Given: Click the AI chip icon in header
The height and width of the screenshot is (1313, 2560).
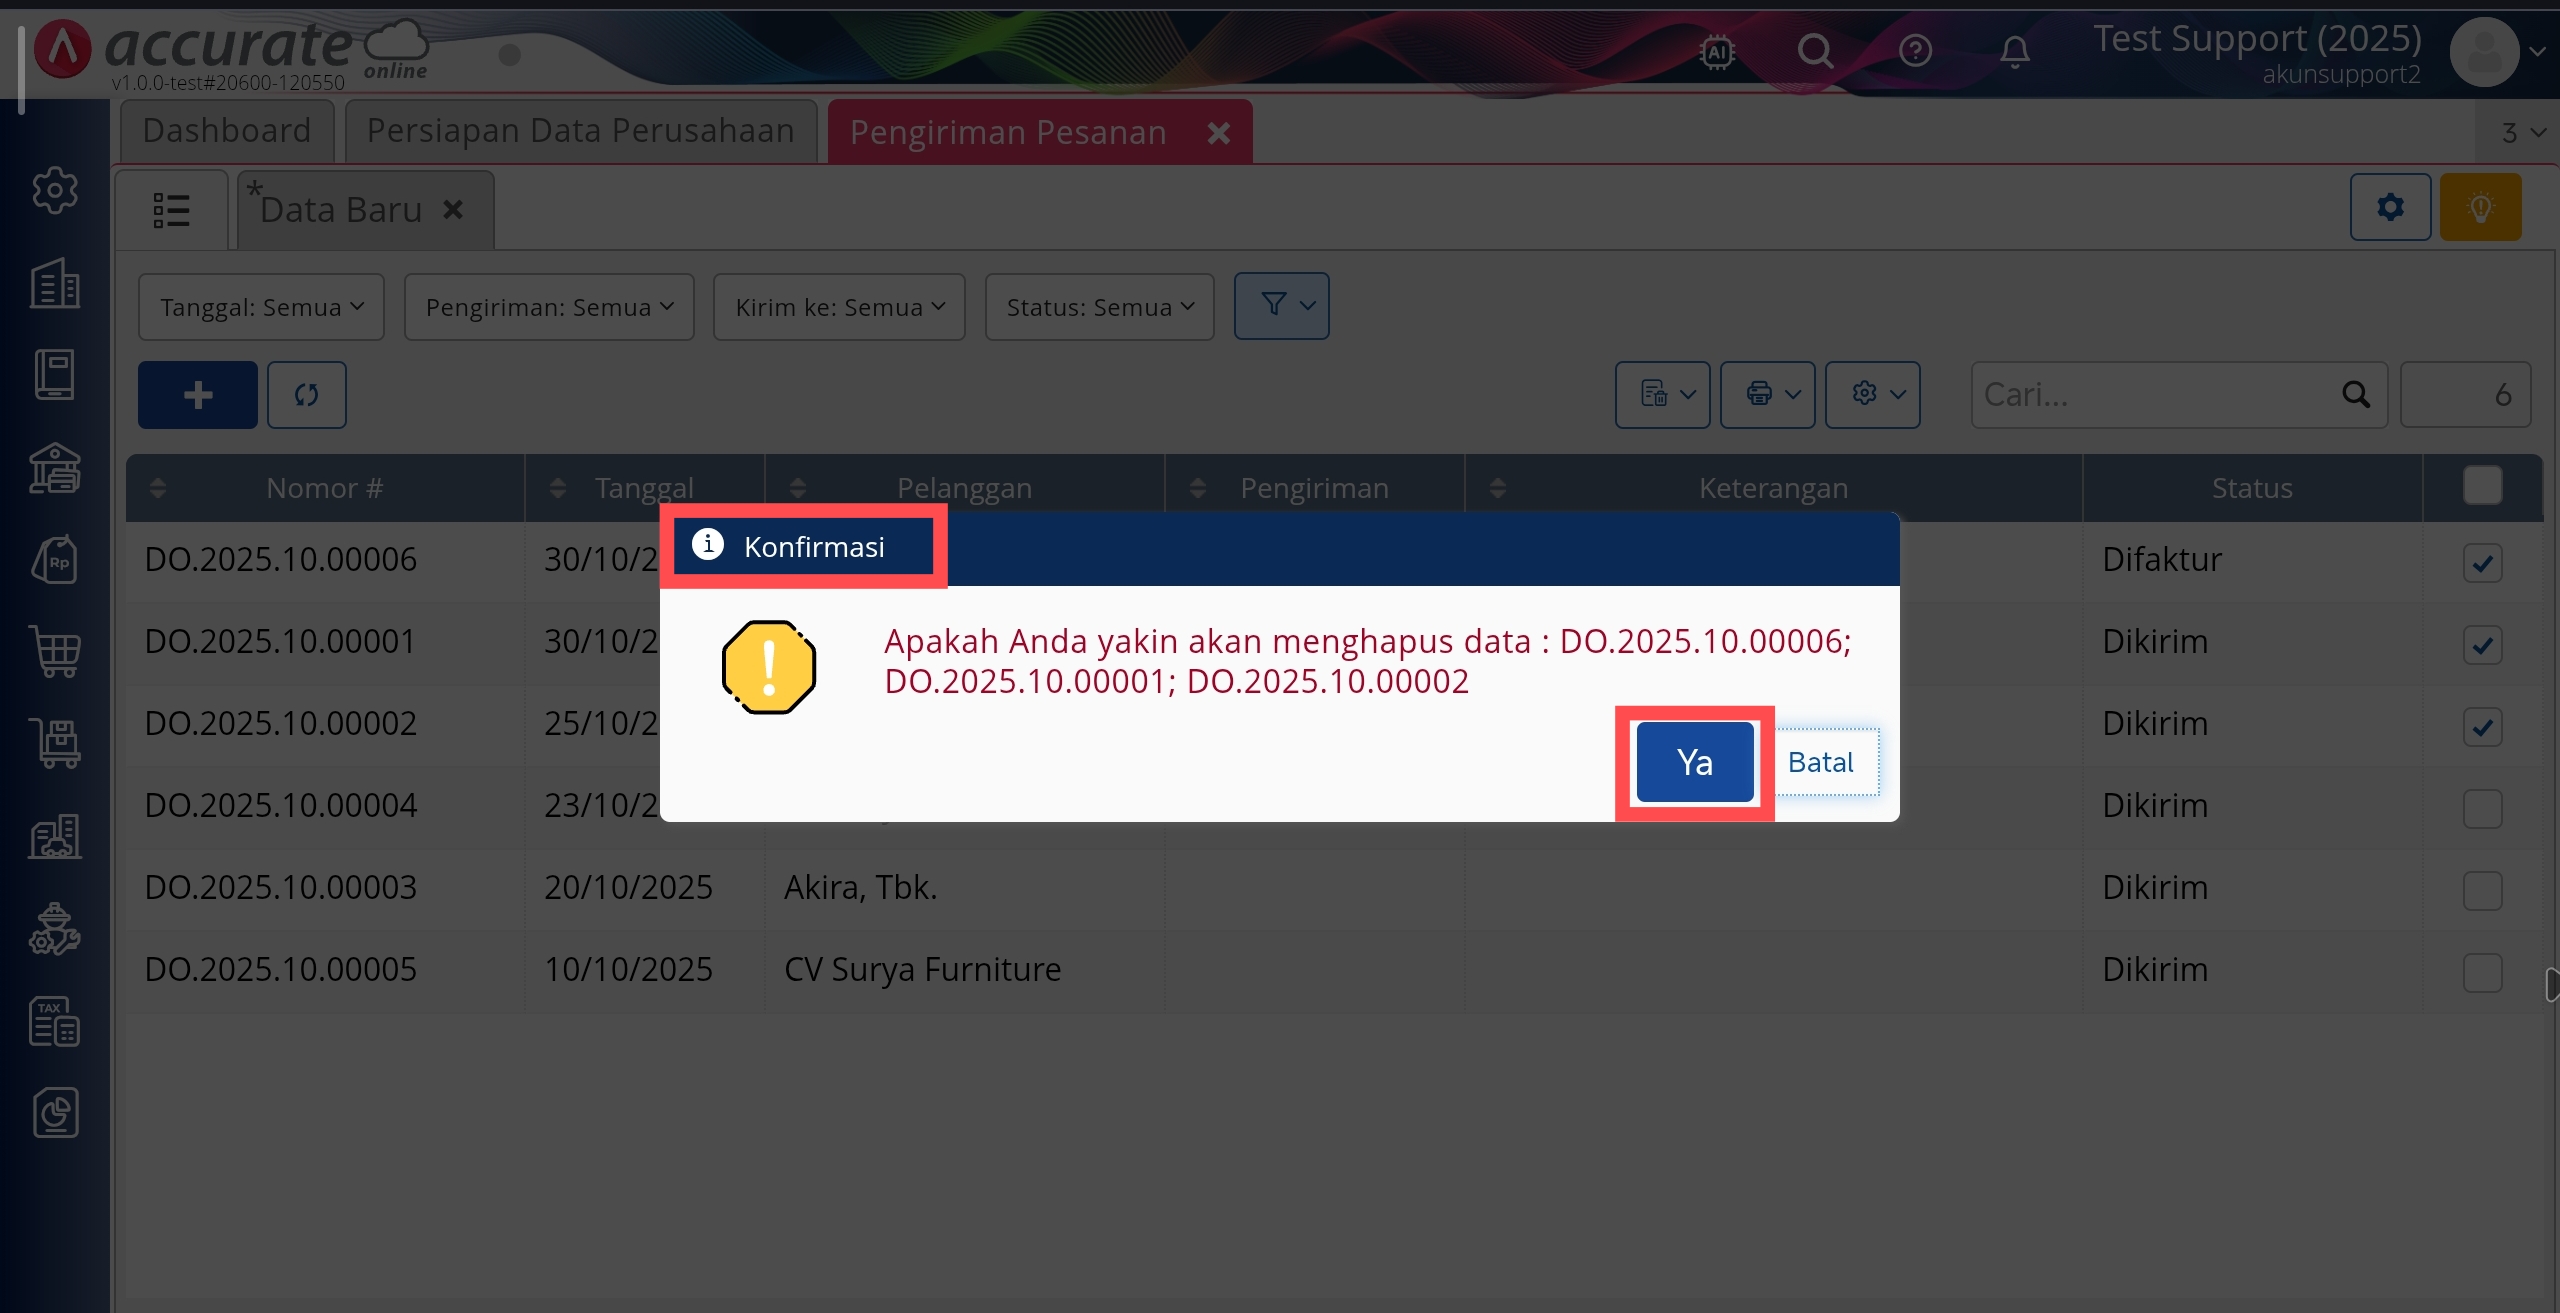Looking at the screenshot, I should (x=1716, y=51).
